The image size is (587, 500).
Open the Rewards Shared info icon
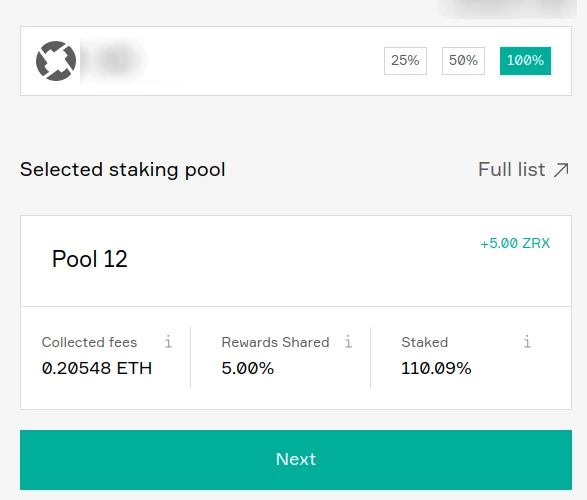348,342
